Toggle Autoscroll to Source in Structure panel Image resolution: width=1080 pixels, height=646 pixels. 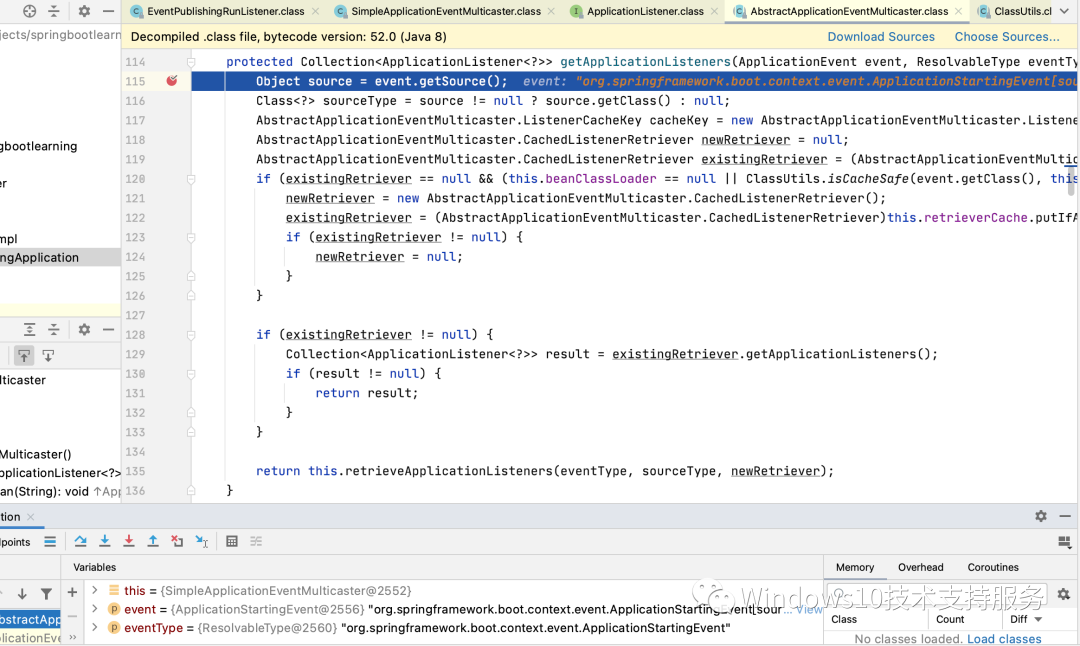[x=24, y=355]
